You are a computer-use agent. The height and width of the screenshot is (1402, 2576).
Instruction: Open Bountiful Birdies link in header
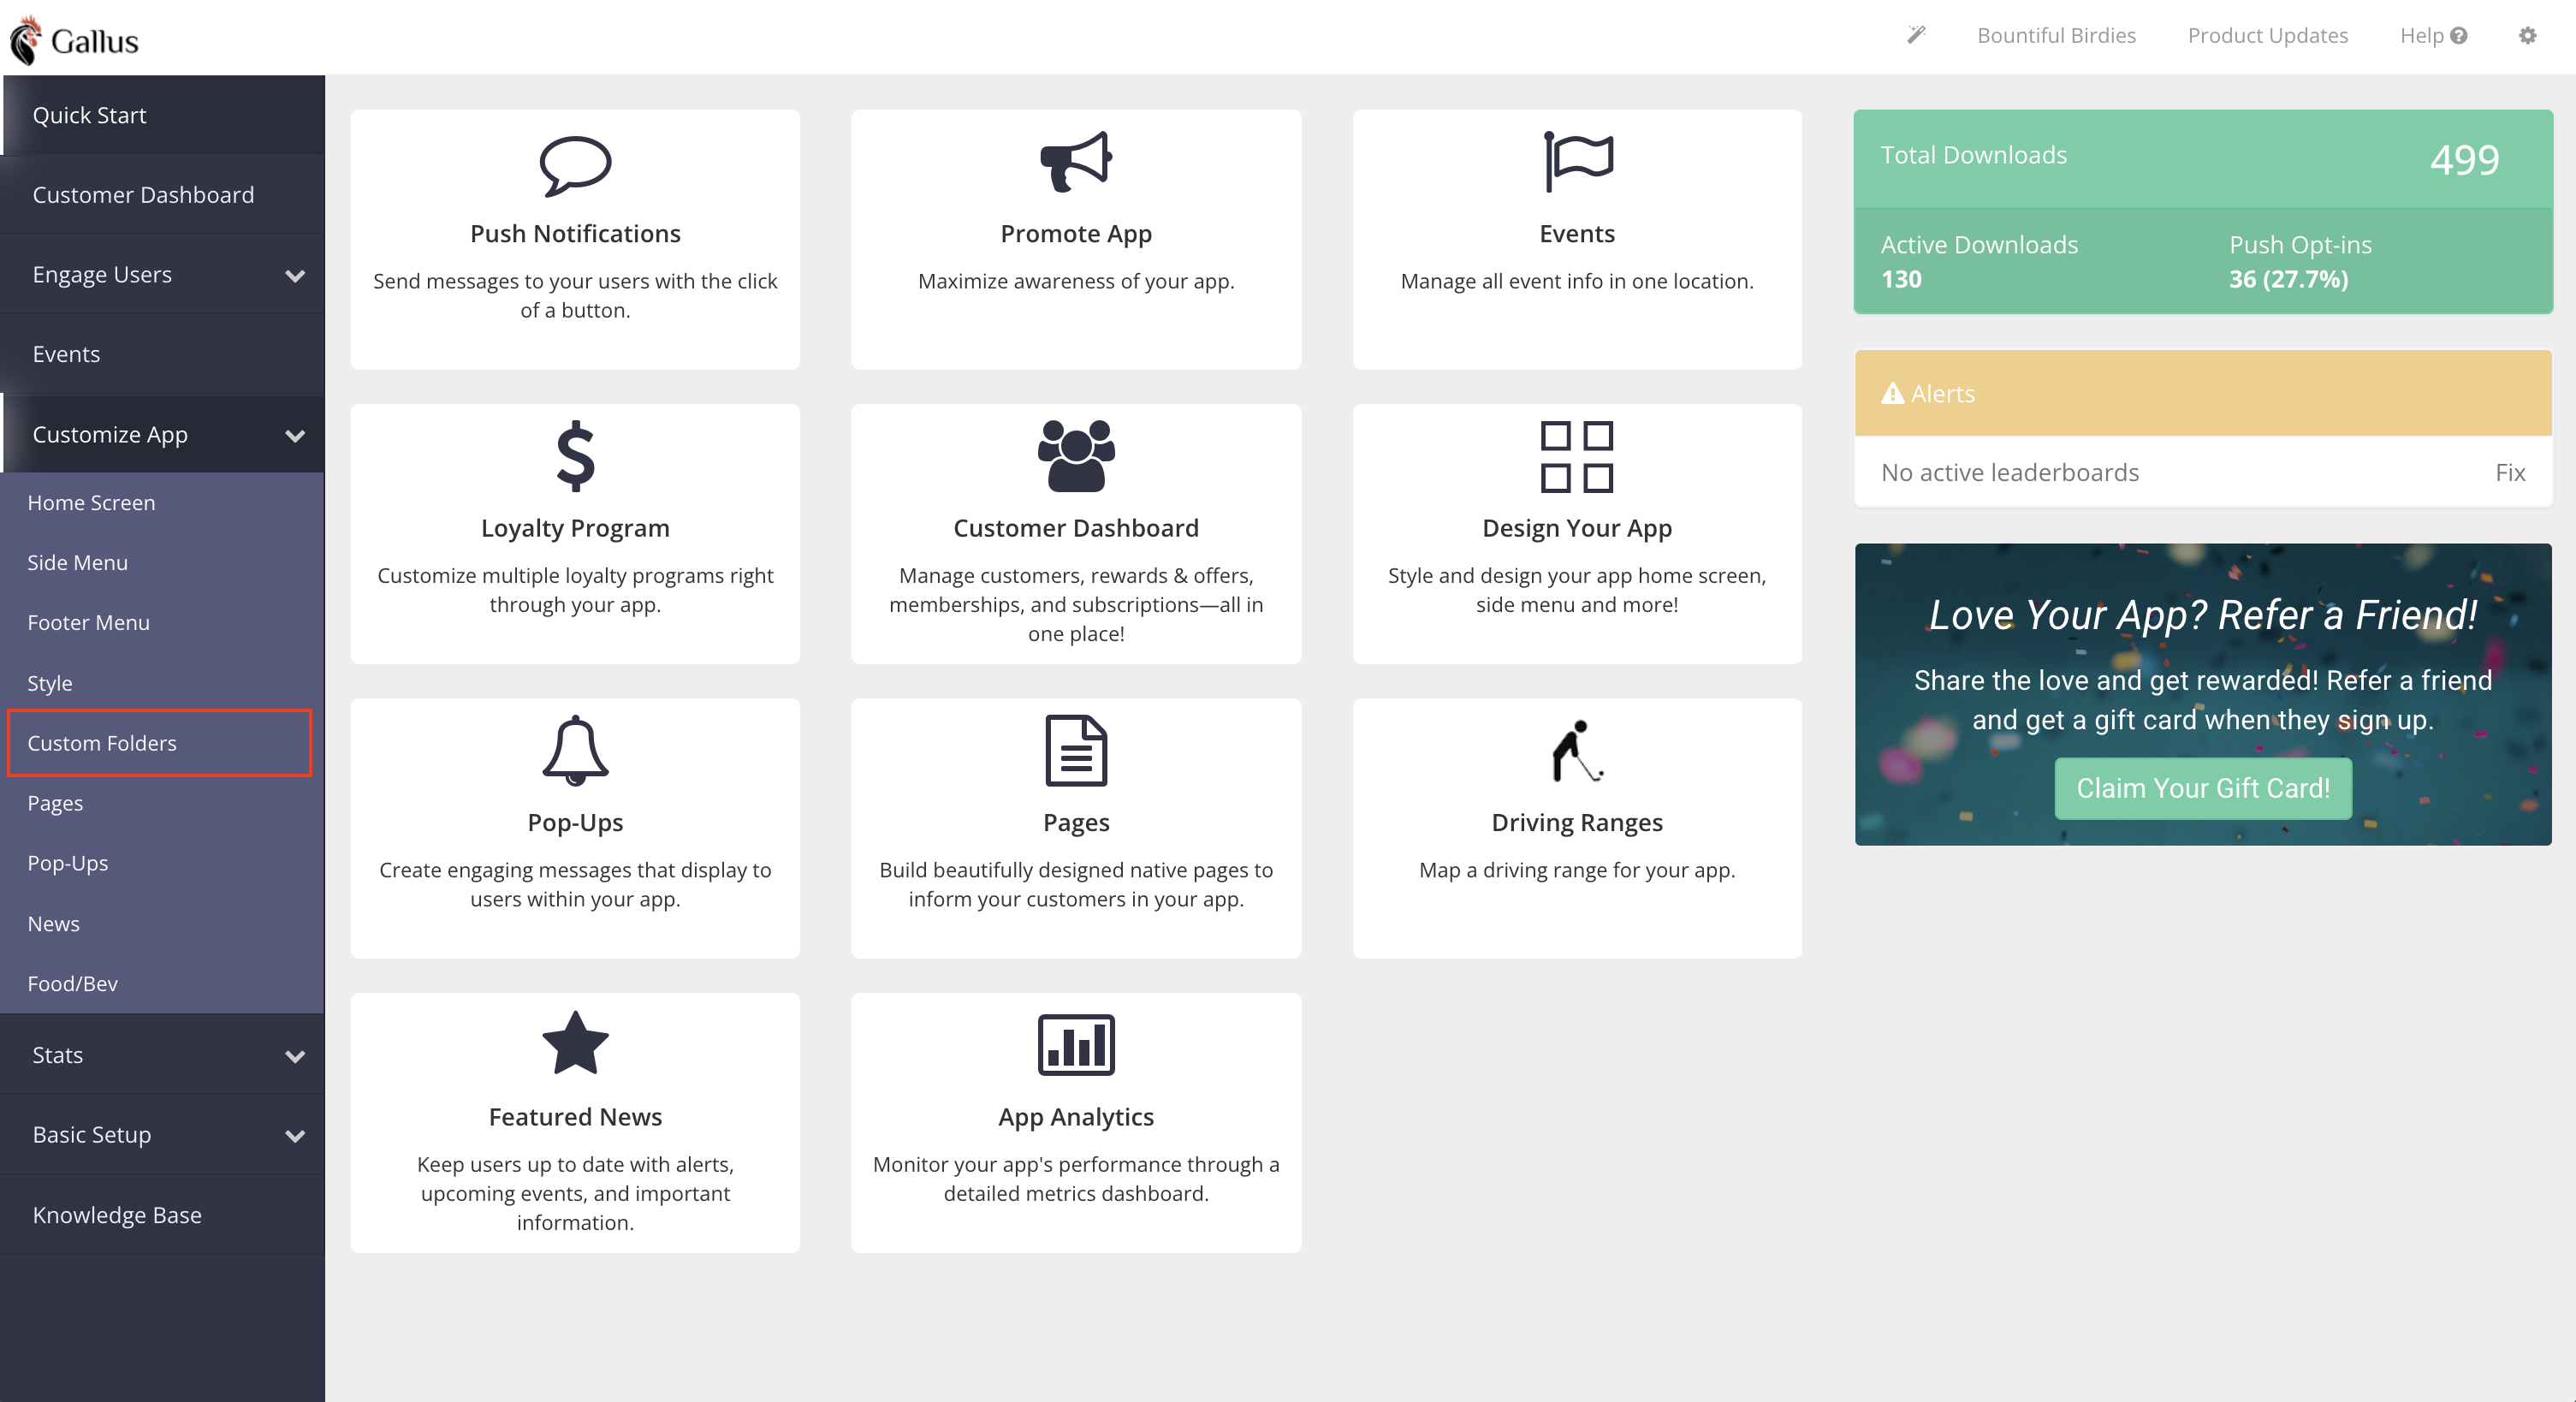click(x=2056, y=36)
